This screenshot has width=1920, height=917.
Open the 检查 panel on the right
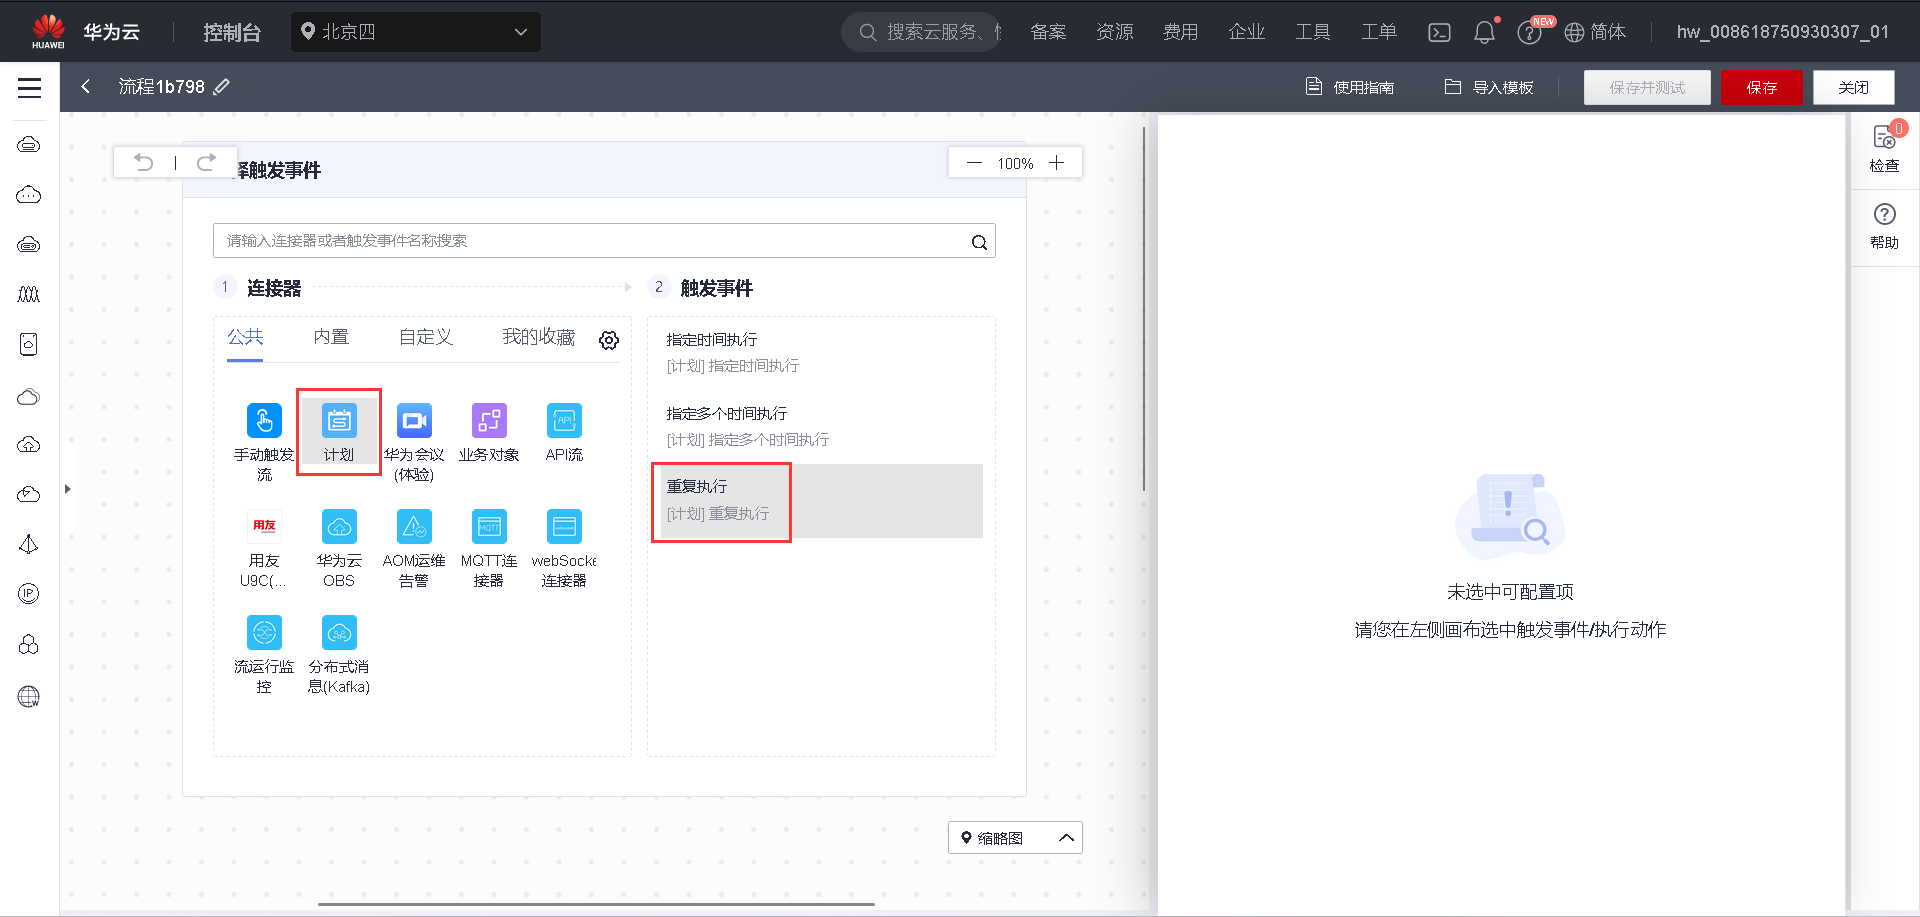coord(1884,148)
